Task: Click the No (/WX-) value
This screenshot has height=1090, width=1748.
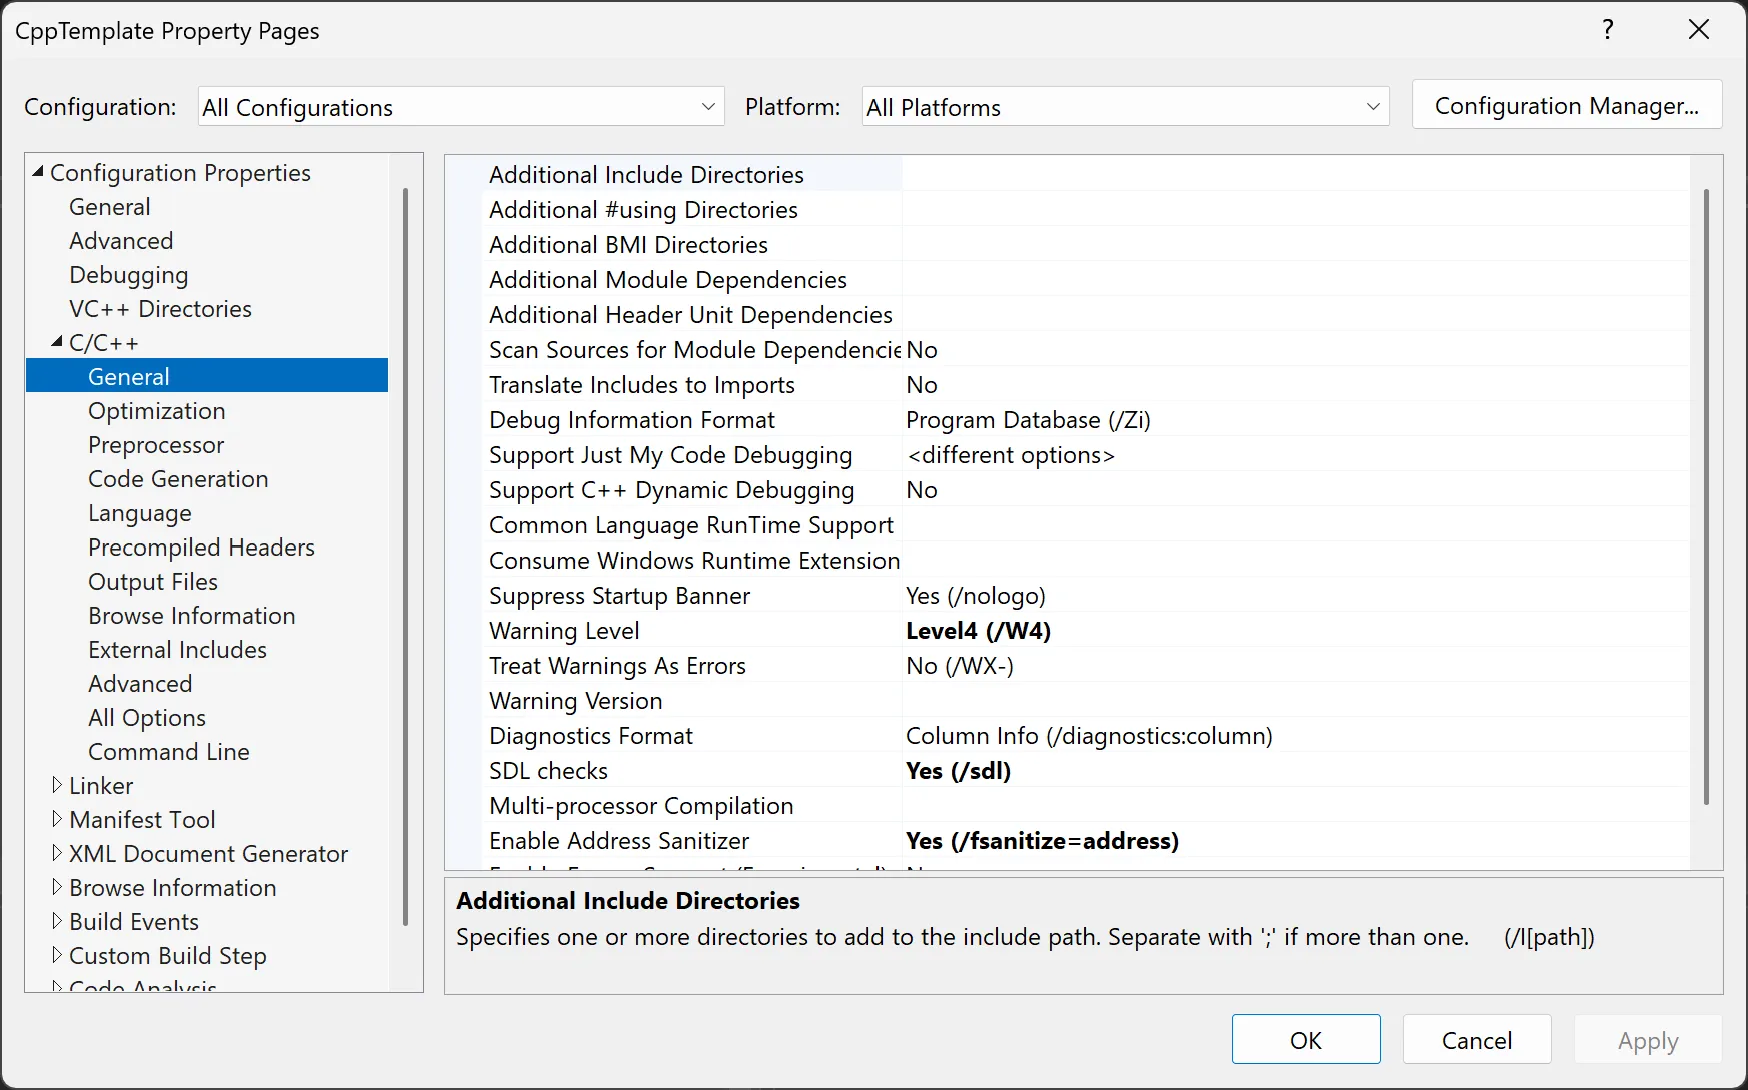Action: coord(959,665)
